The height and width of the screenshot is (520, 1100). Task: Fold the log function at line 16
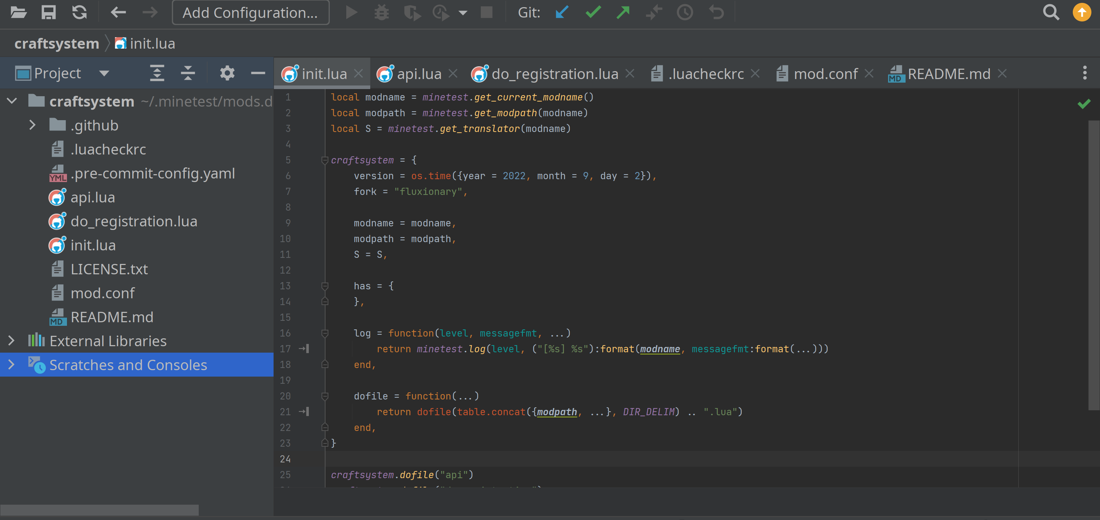tap(324, 333)
